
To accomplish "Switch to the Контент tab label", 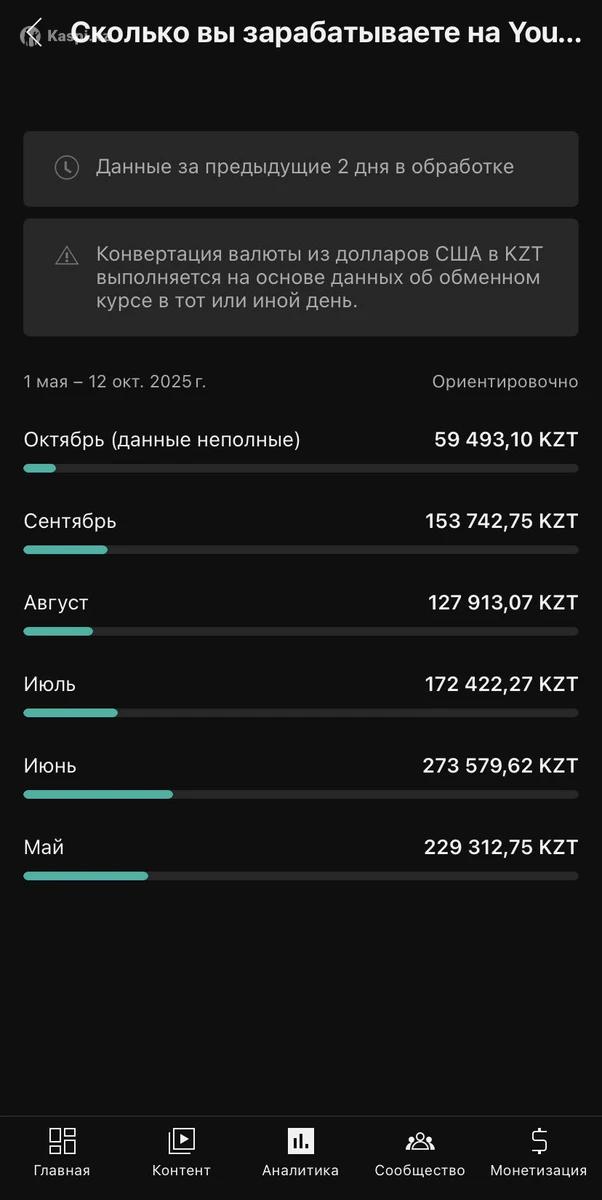I will coord(181,1171).
